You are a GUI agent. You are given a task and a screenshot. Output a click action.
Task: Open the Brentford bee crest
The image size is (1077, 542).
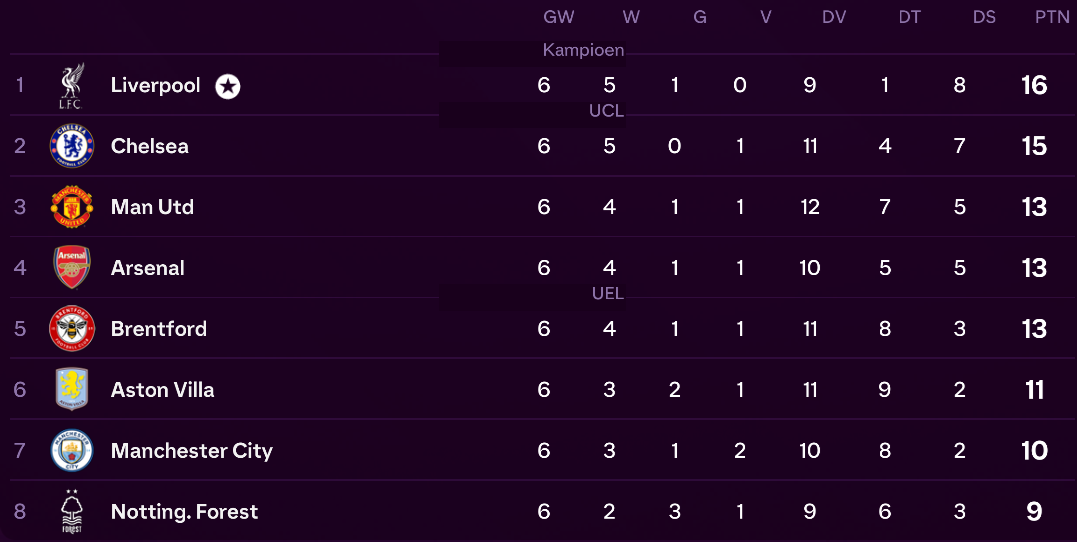71,328
